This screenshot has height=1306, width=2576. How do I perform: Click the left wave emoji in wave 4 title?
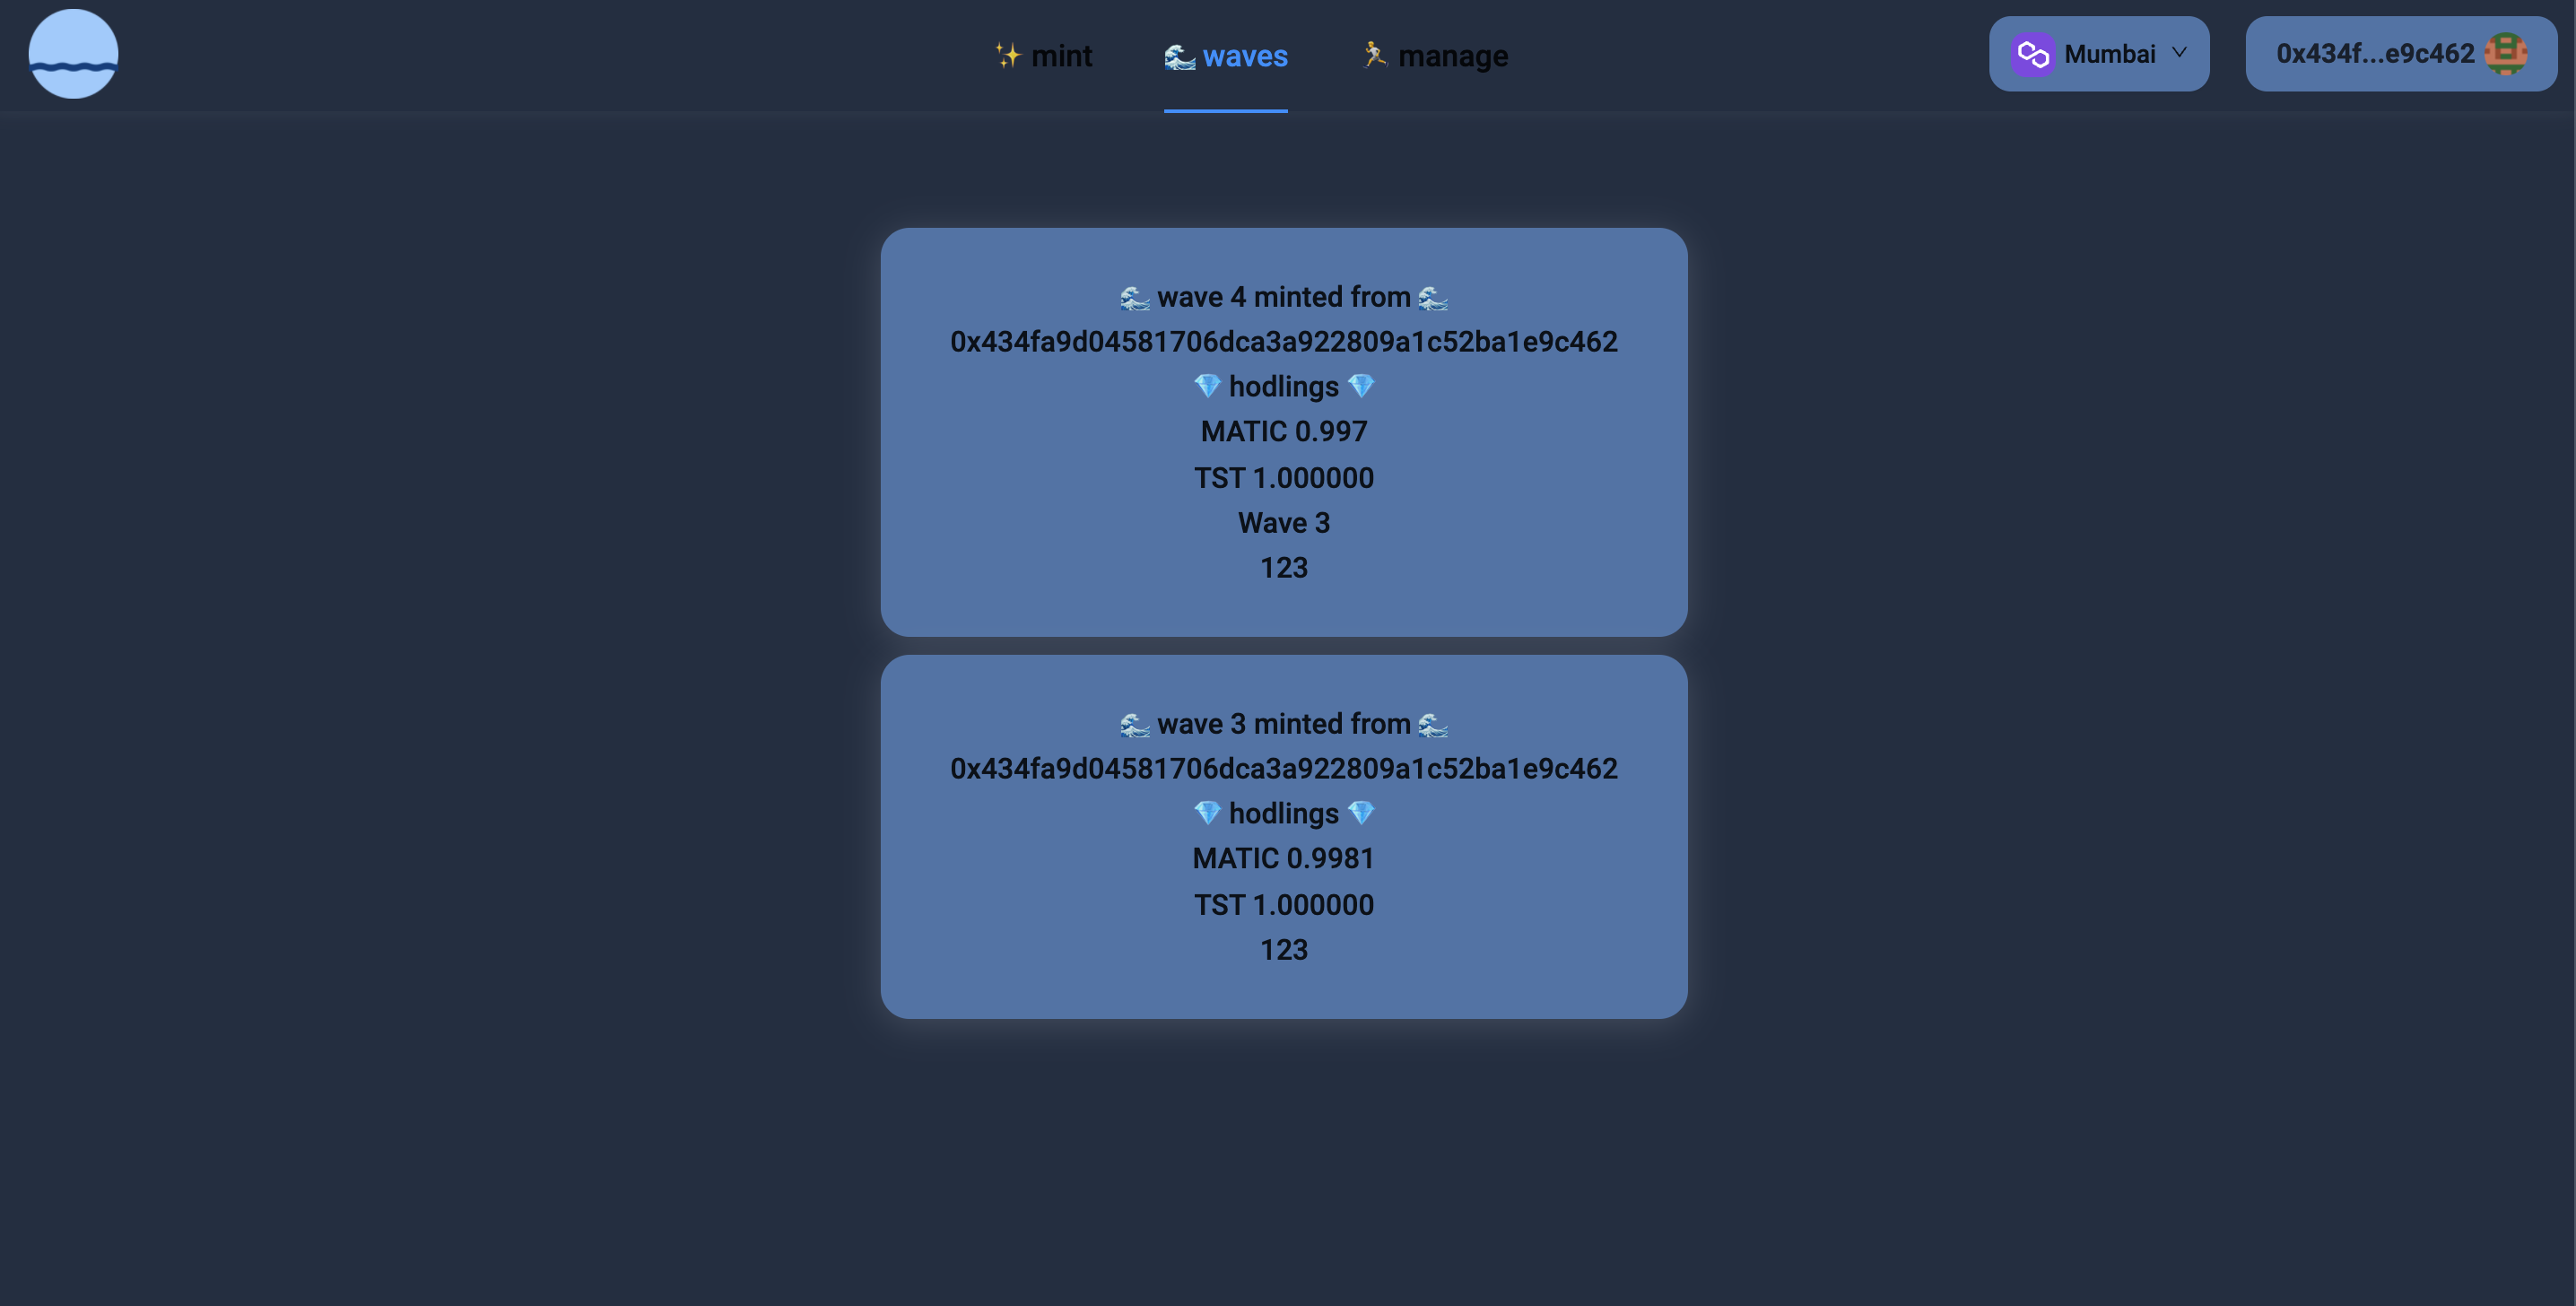point(1135,298)
